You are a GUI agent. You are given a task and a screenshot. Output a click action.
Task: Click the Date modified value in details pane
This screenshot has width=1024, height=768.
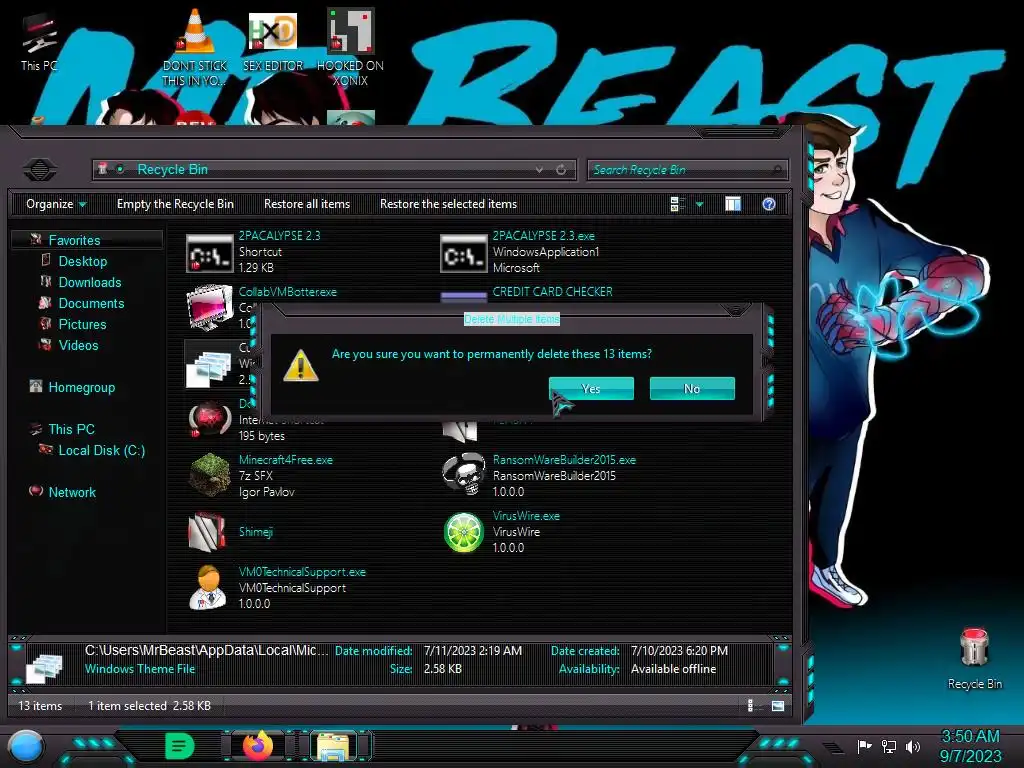click(x=473, y=650)
